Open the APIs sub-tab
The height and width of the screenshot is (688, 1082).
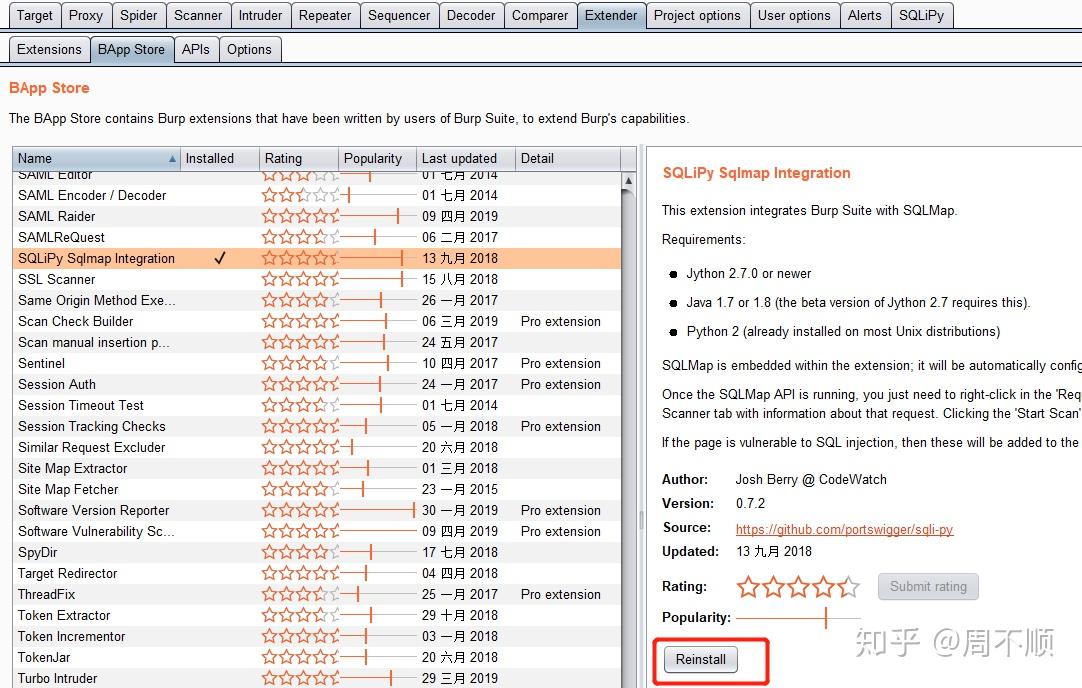tap(195, 50)
